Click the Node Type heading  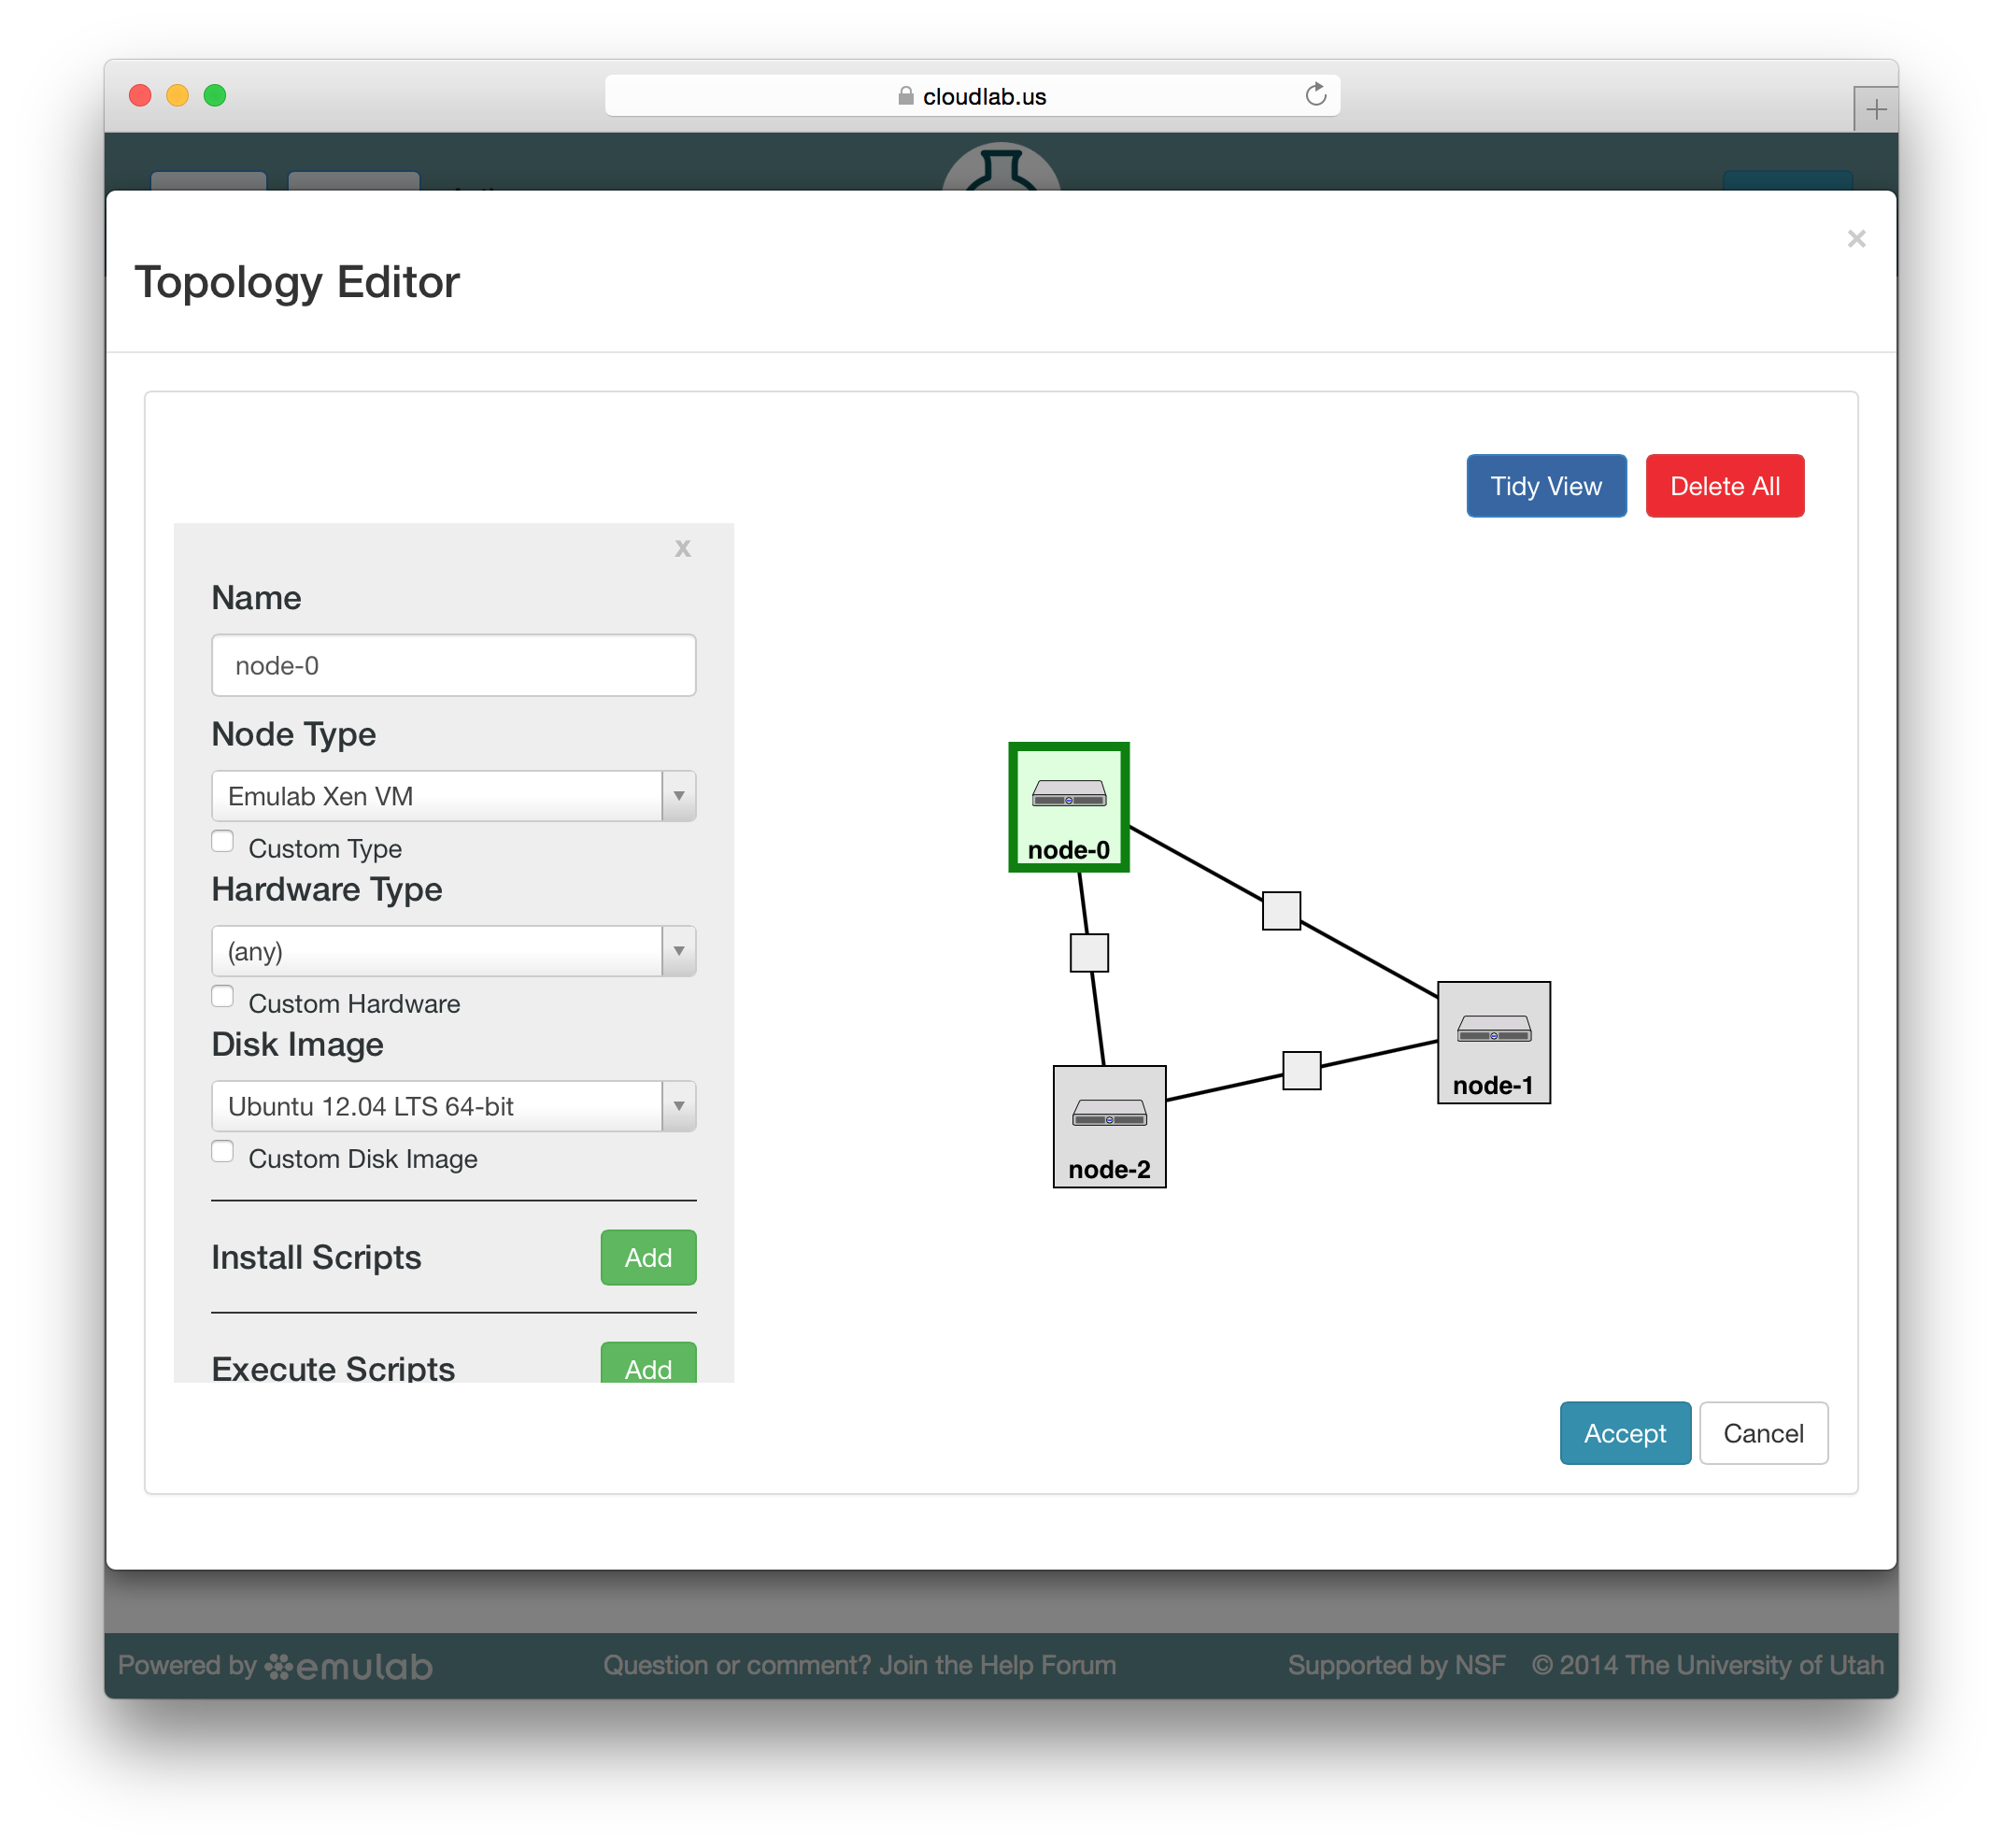294,734
